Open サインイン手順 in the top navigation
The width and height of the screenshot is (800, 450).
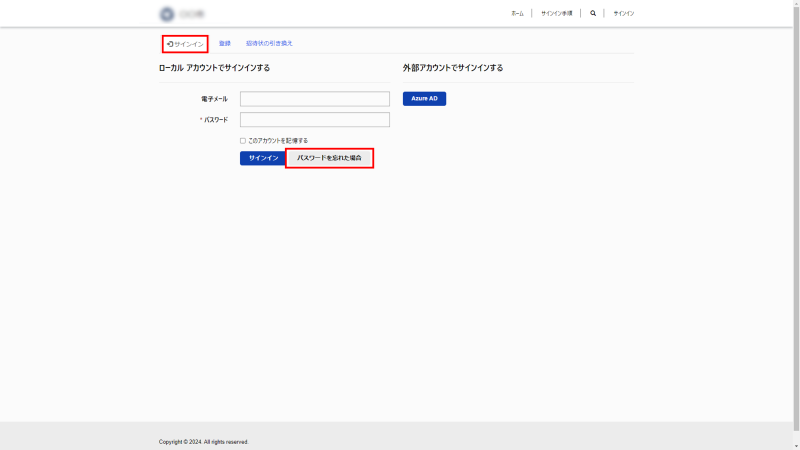(x=556, y=14)
